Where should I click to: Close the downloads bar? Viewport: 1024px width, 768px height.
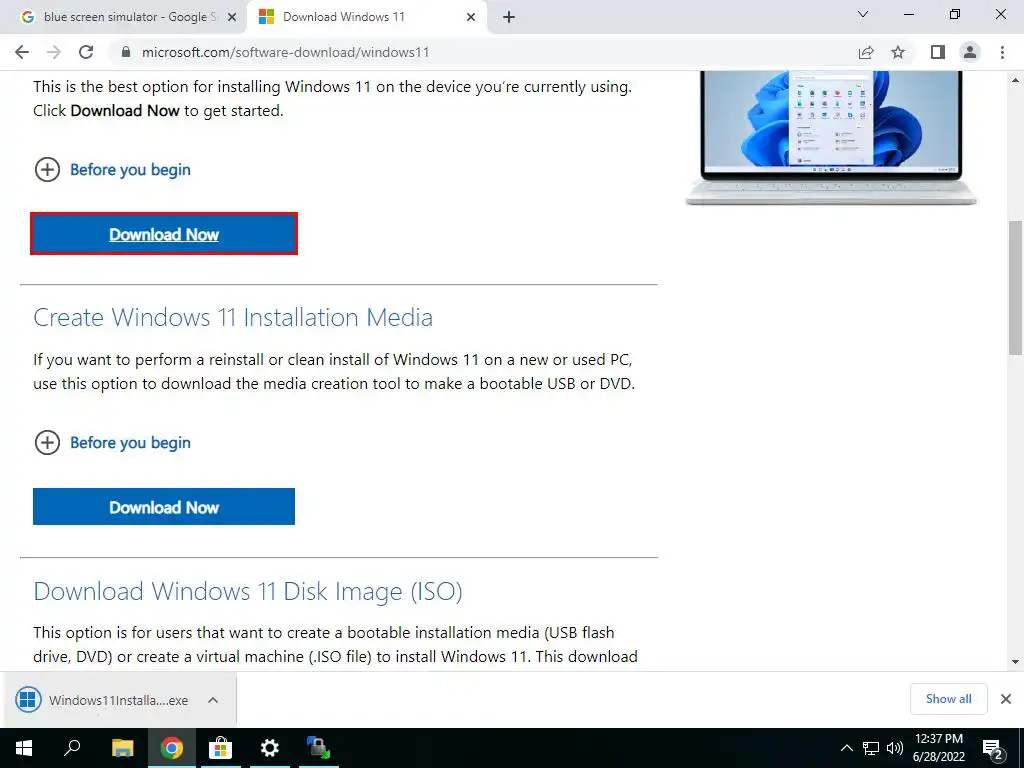[x=1006, y=699]
